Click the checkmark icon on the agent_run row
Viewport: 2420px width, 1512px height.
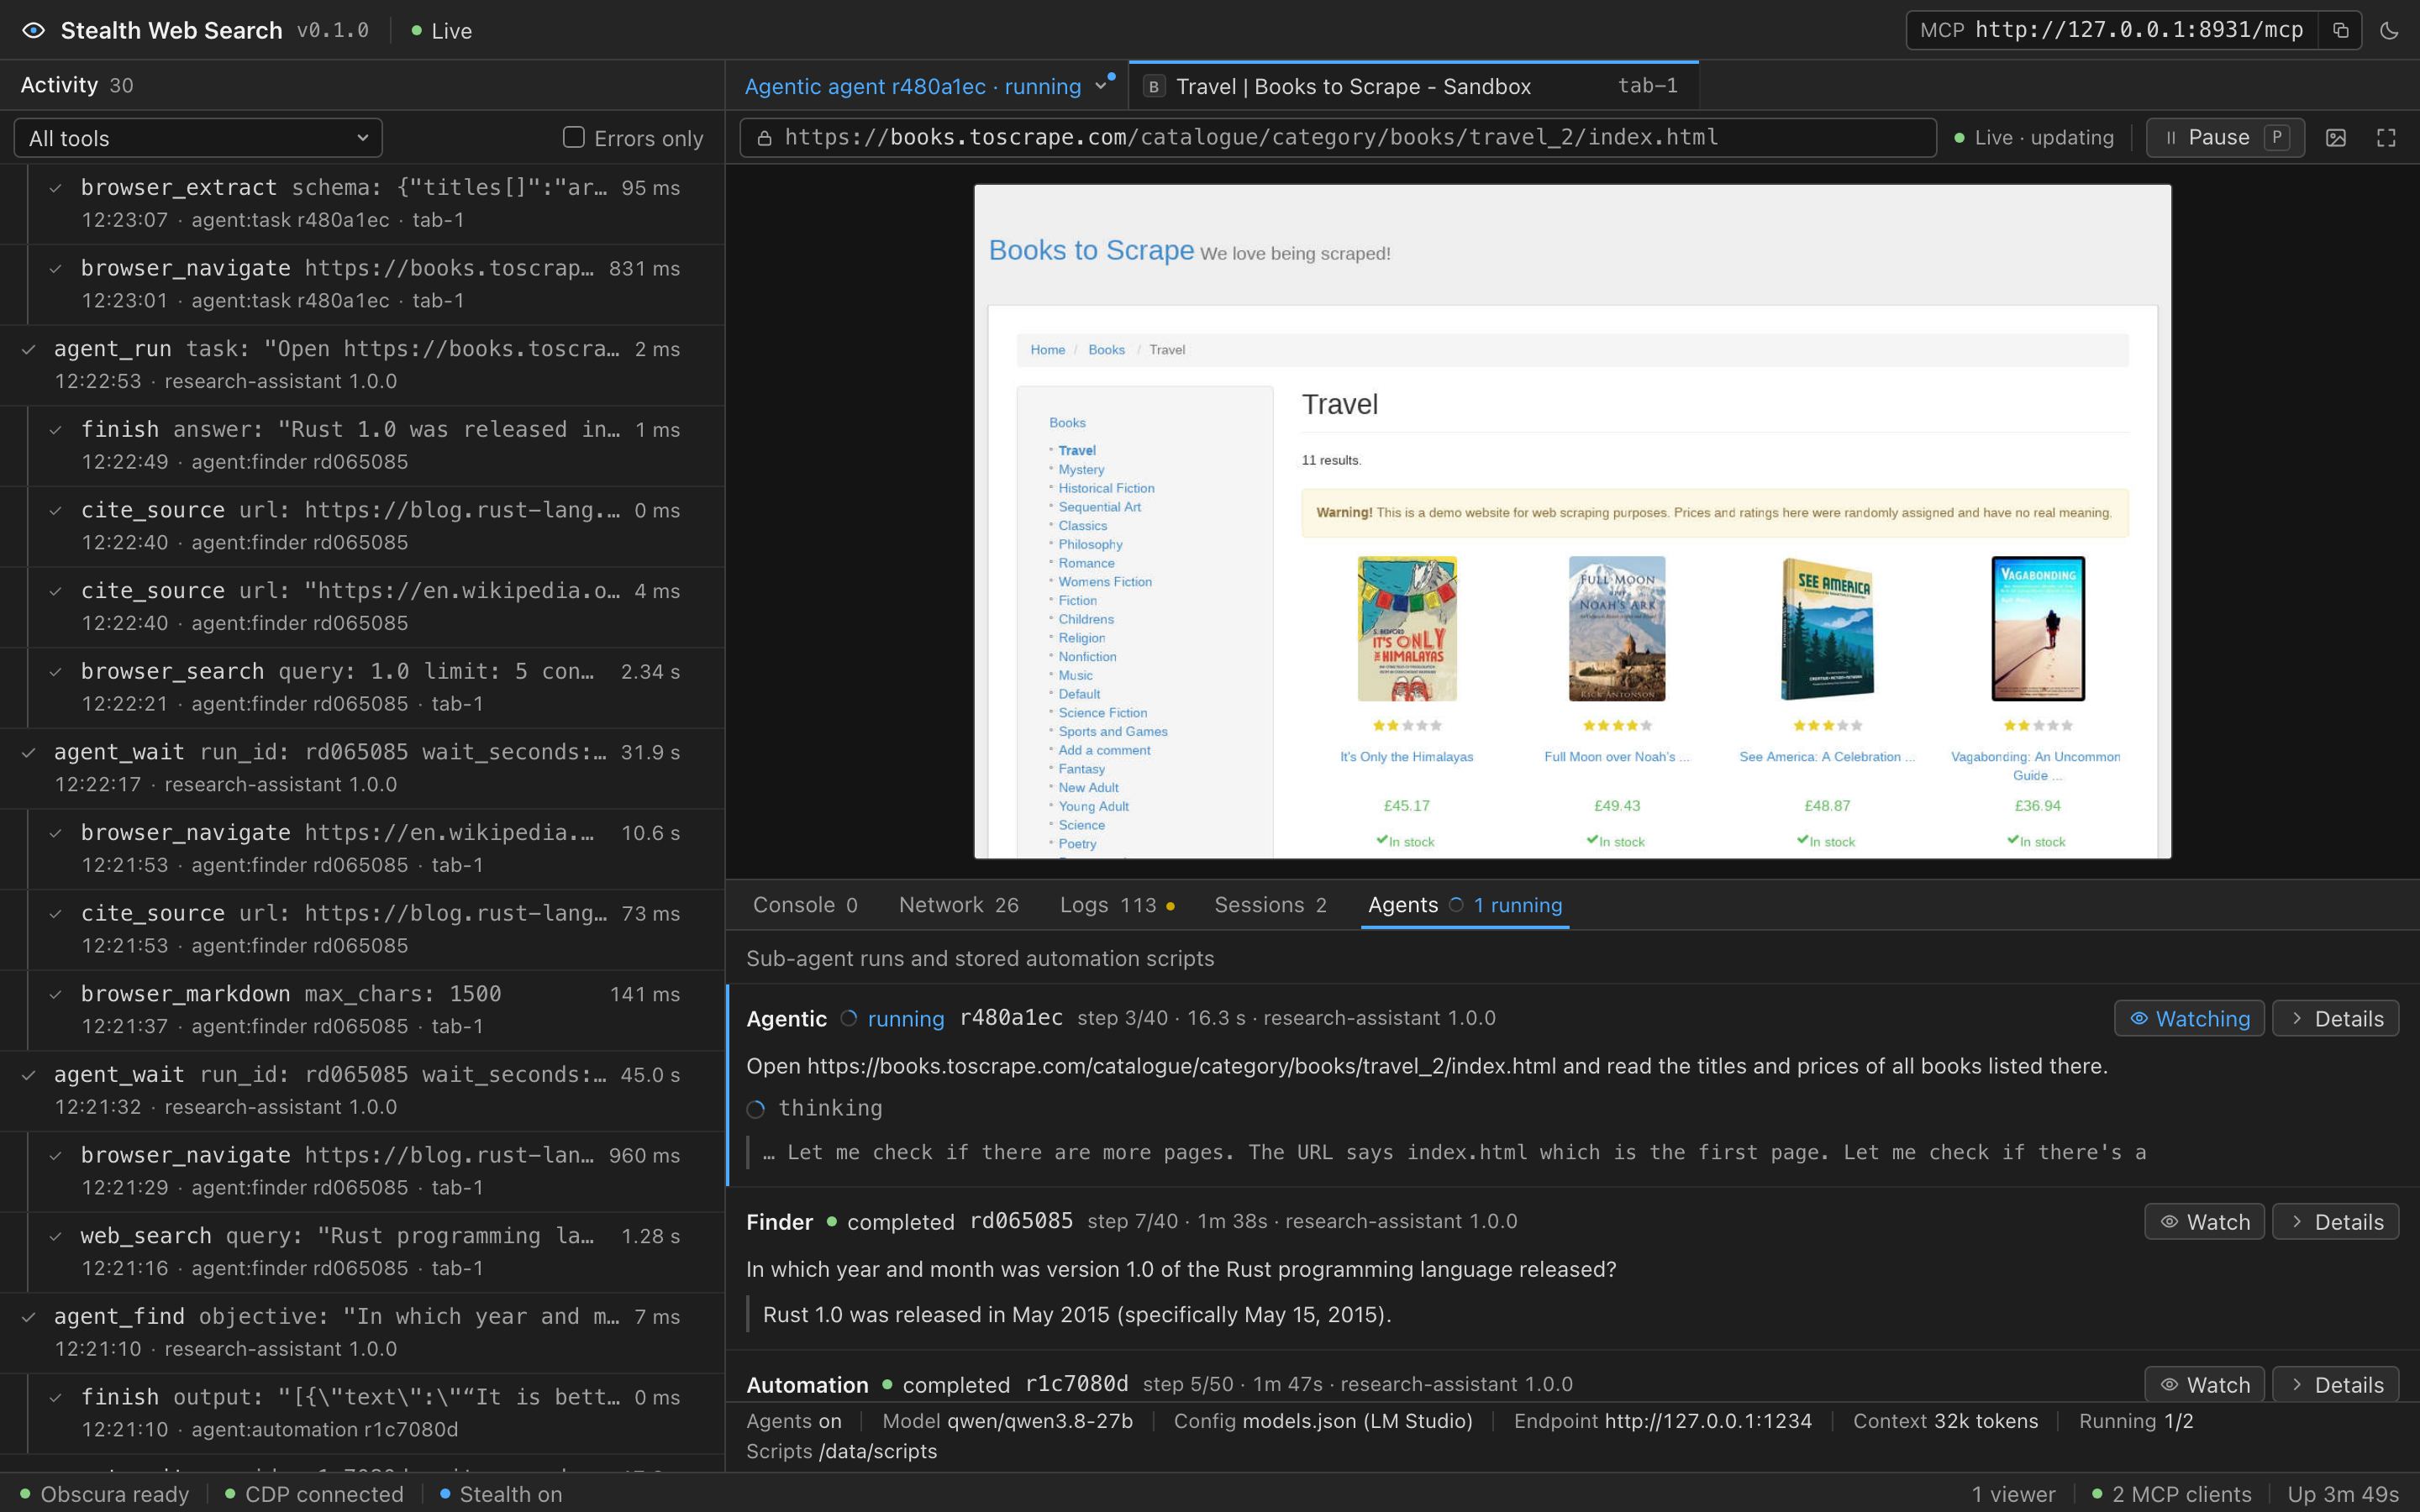pyautogui.click(x=29, y=349)
